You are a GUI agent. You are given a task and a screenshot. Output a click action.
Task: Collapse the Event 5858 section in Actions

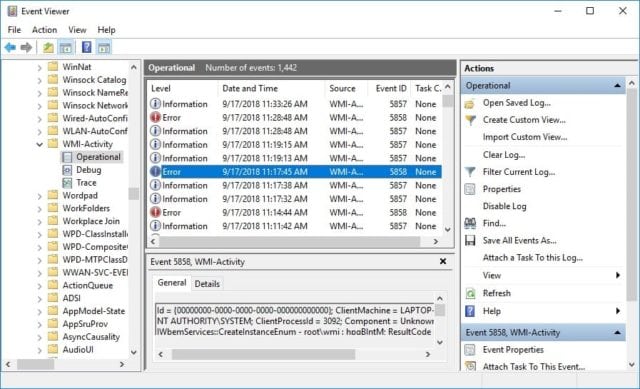[617, 333]
